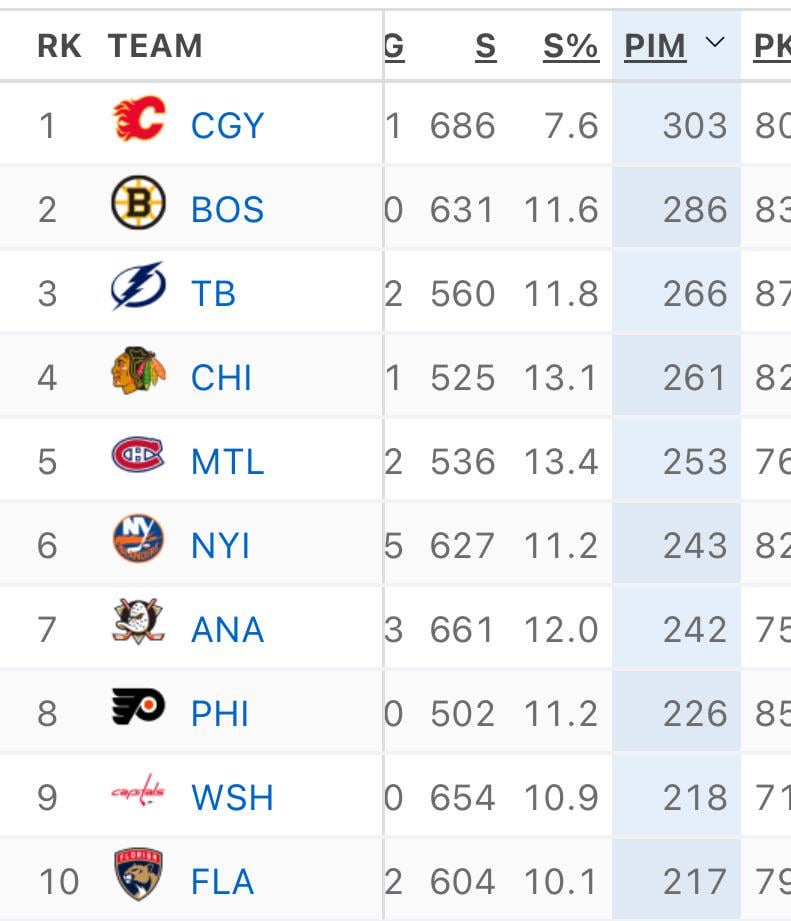Click the Boston Bruins logo

coord(138,207)
